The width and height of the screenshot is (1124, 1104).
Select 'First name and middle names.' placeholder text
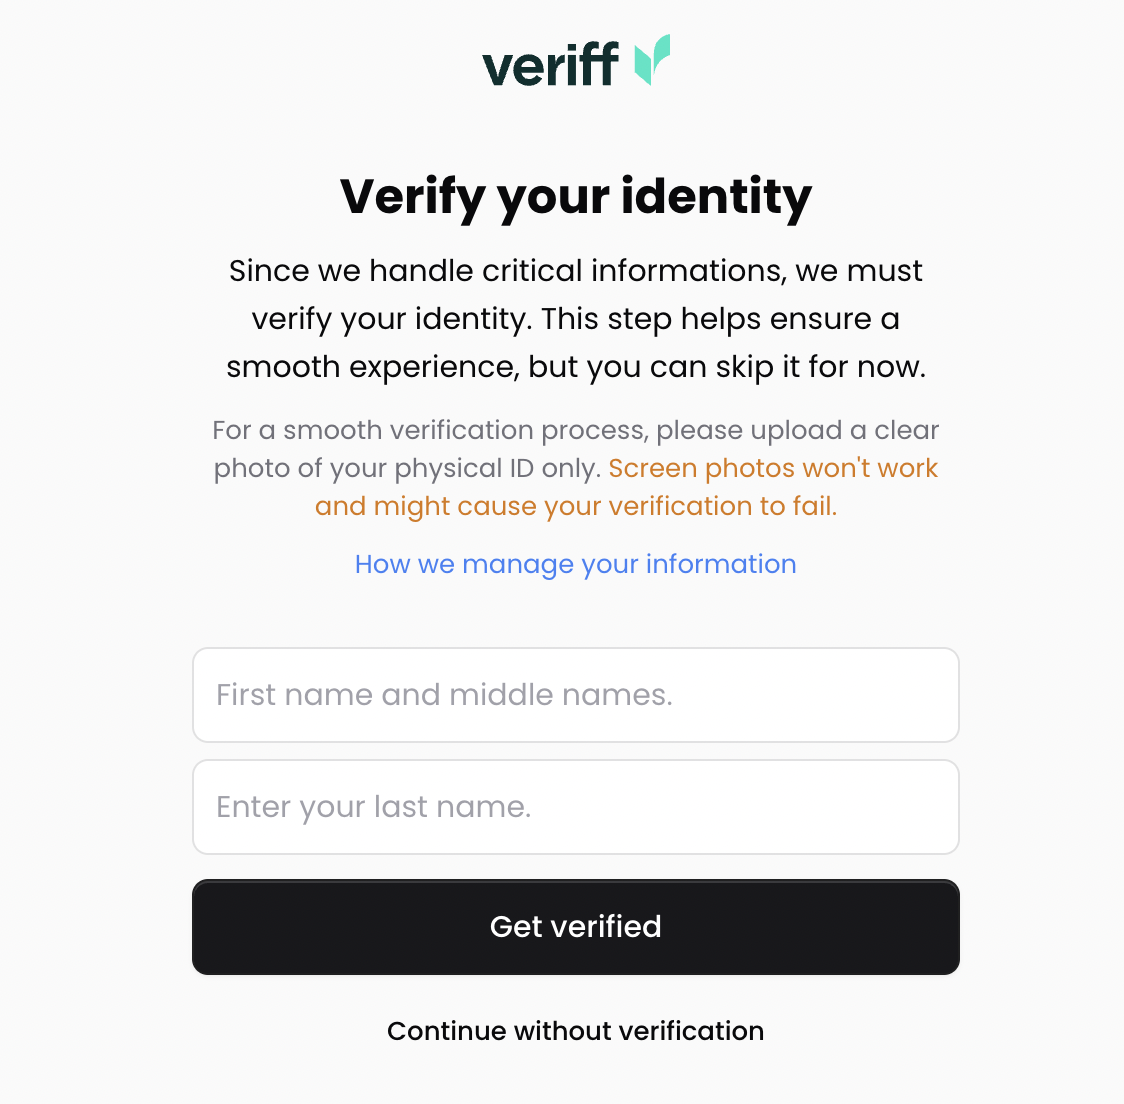tap(444, 695)
